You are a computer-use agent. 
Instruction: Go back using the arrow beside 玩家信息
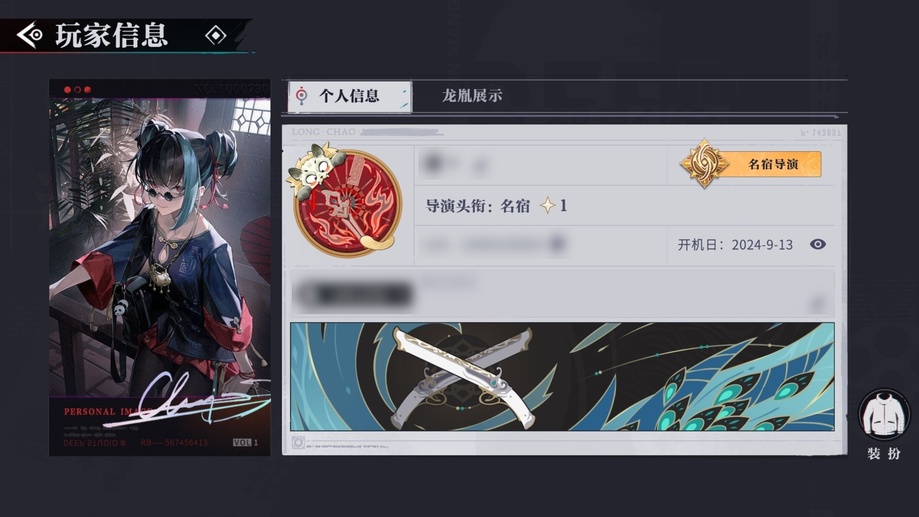pos(30,35)
